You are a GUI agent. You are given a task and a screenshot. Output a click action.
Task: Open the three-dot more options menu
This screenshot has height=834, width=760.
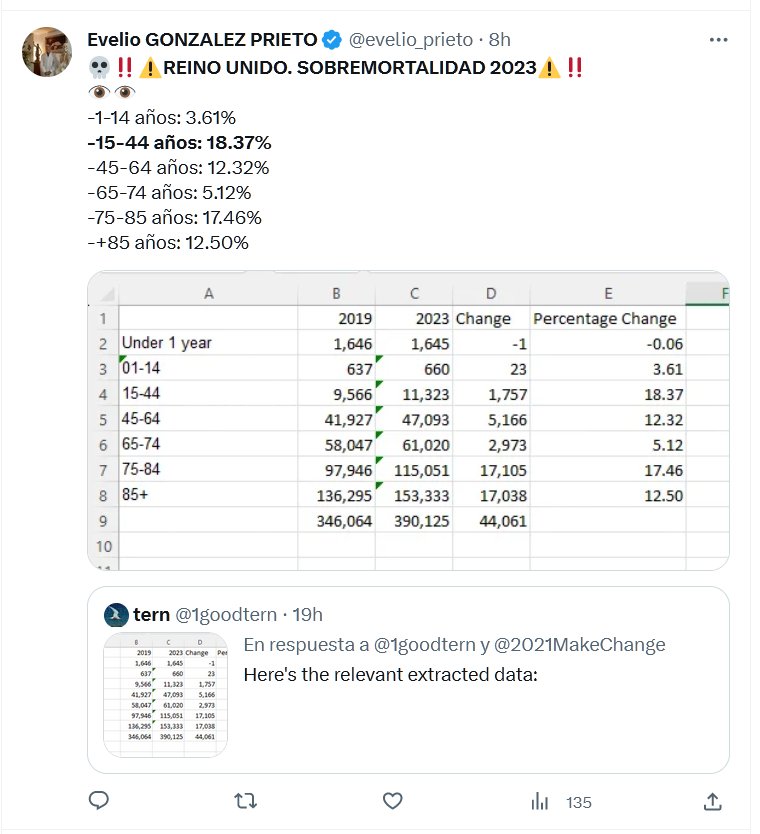tap(718, 40)
